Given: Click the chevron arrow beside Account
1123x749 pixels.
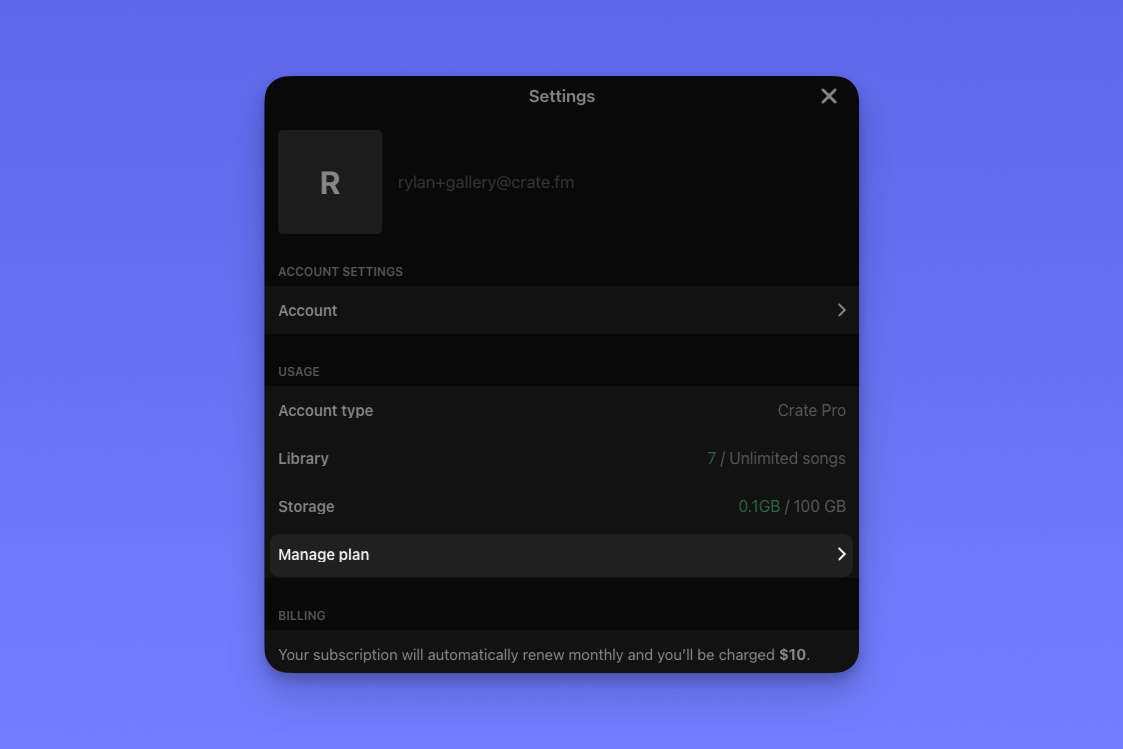Looking at the screenshot, I should tap(842, 310).
